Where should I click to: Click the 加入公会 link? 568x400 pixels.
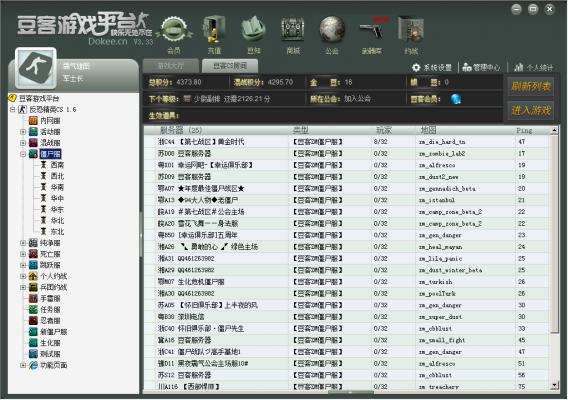pos(357,99)
